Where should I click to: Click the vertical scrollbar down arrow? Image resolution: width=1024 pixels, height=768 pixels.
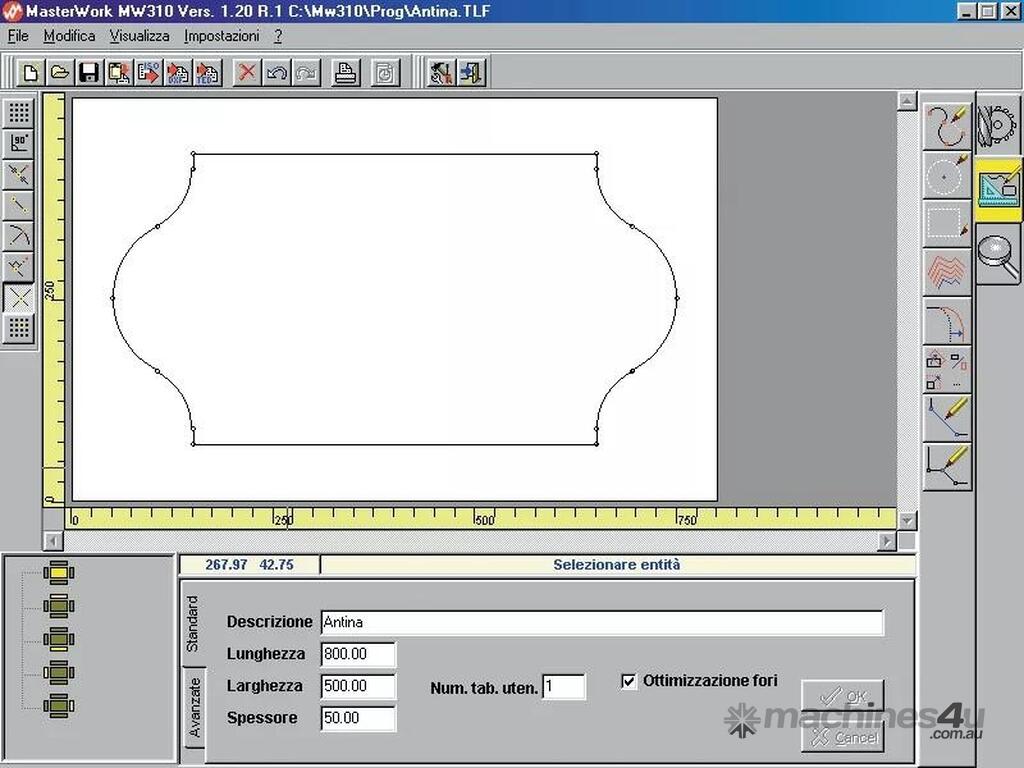pyautogui.click(x=906, y=520)
